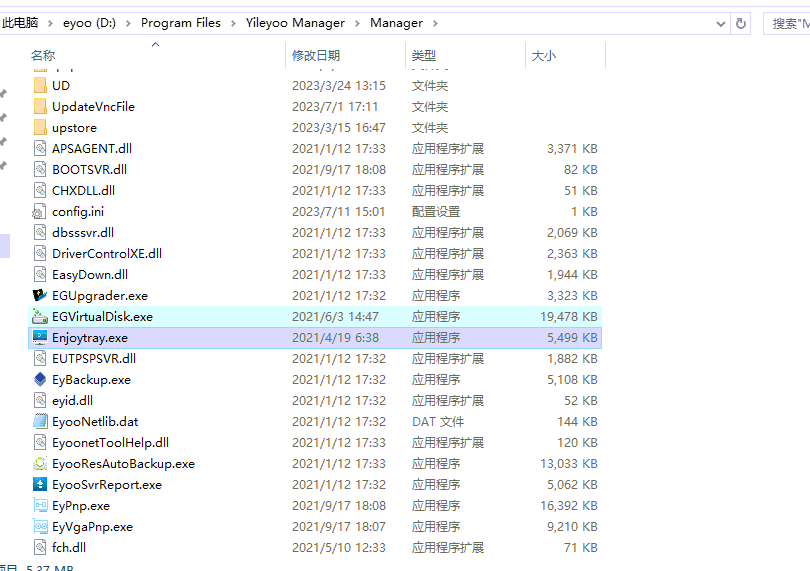Go to 此电脑 in the breadcrumb
The image size is (810, 571).
[x=20, y=23]
